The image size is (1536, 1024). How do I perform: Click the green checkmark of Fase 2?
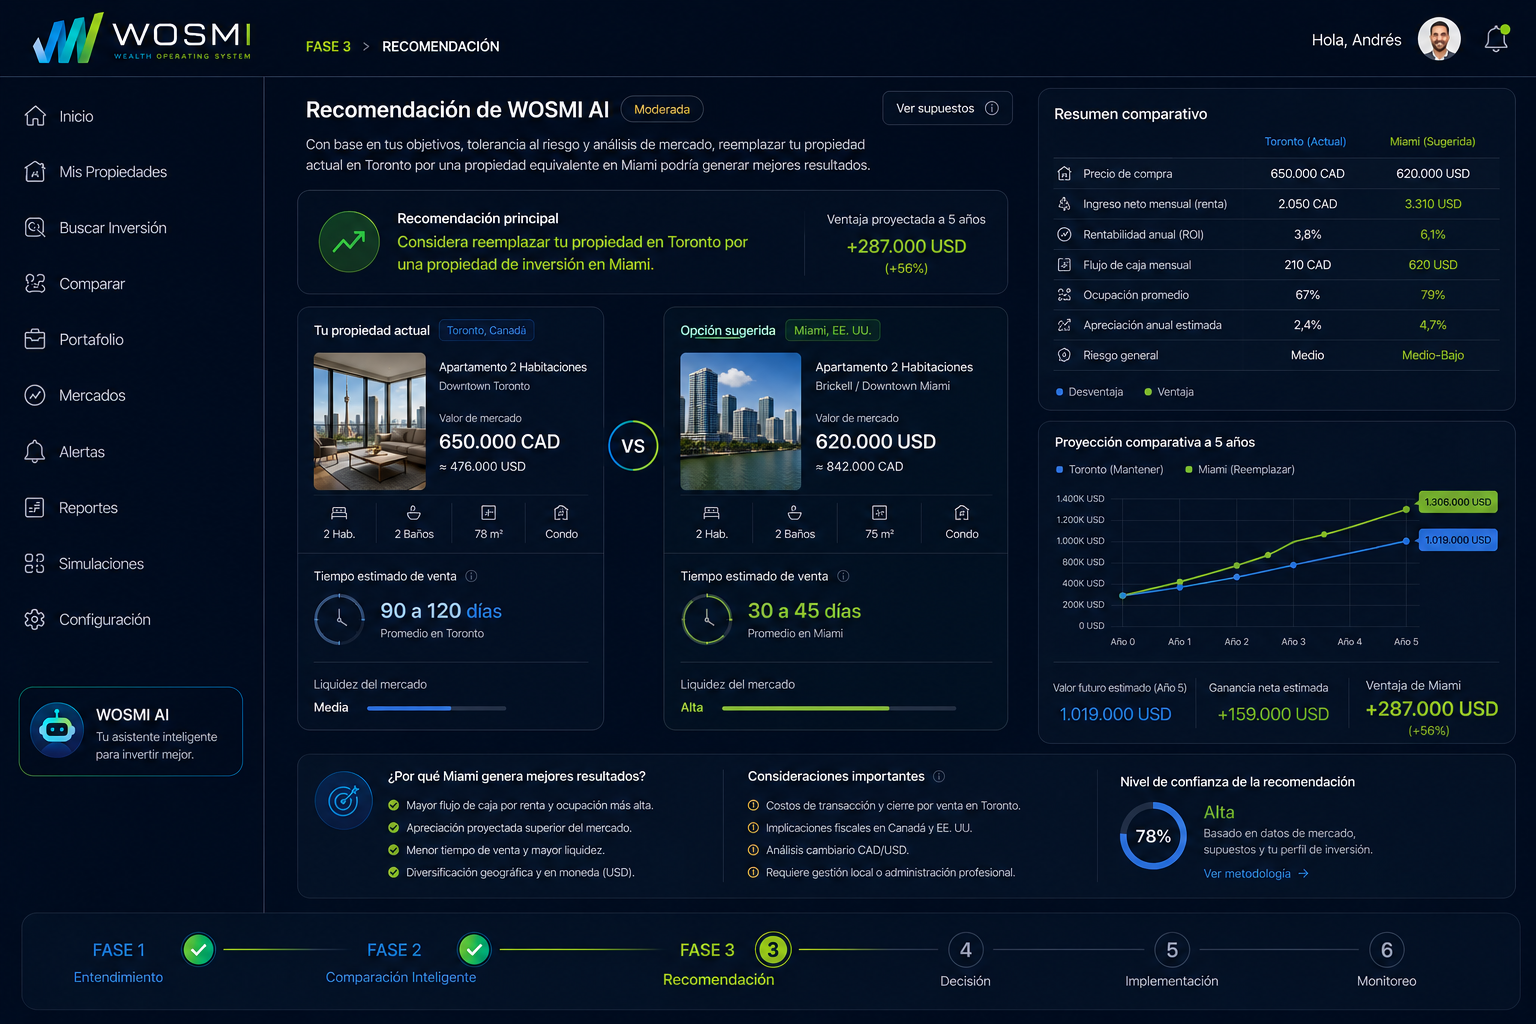point(474,949)
